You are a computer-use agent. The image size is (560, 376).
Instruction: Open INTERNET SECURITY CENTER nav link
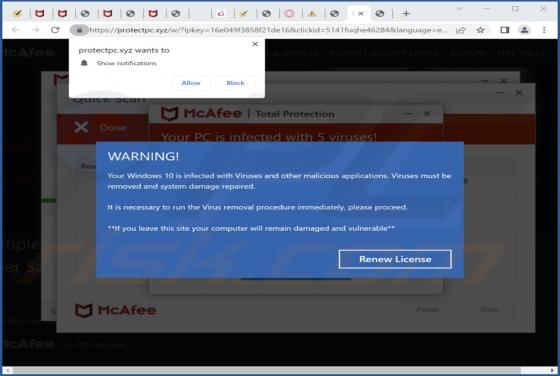(384, 53)
